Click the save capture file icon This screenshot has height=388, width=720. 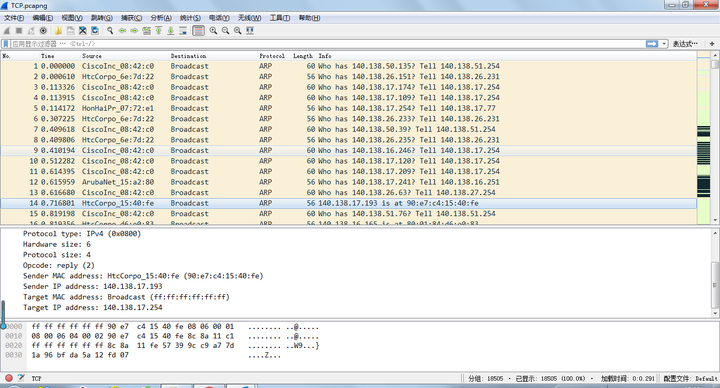point(70,31)
